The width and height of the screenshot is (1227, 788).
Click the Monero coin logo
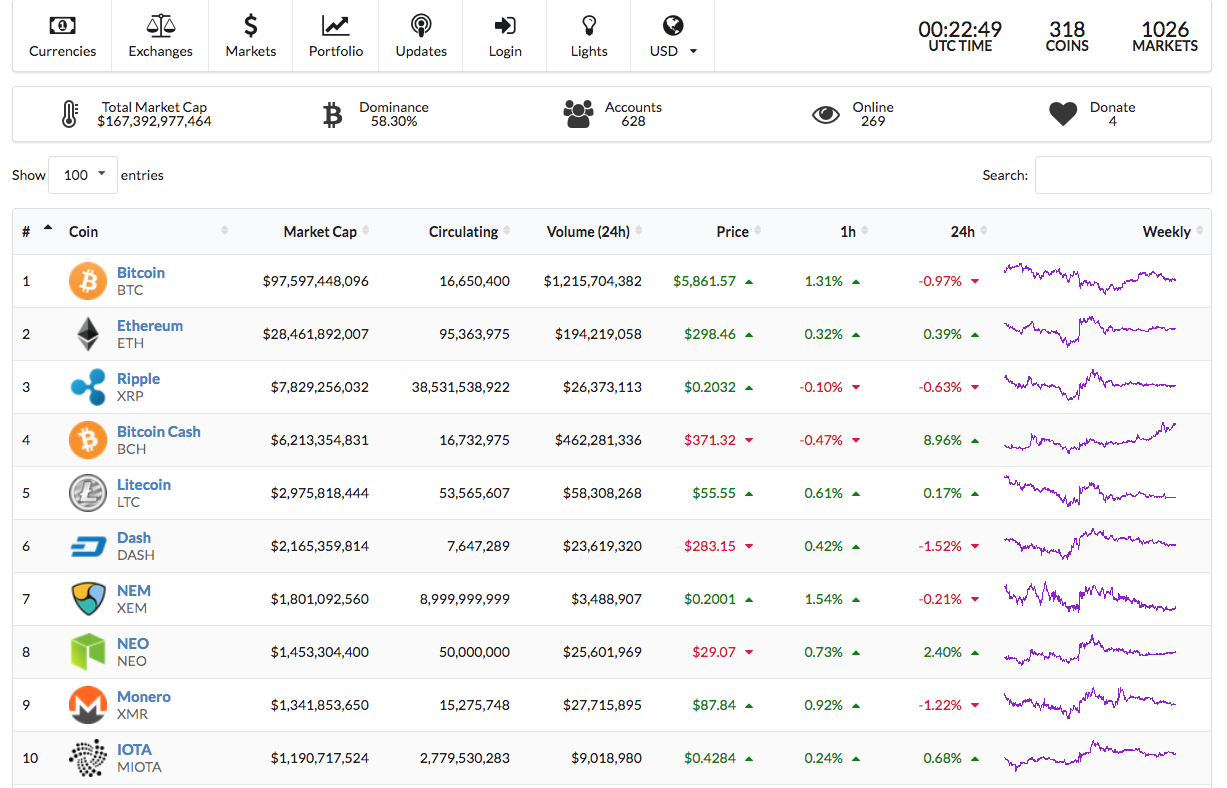[x=88, y=705]
